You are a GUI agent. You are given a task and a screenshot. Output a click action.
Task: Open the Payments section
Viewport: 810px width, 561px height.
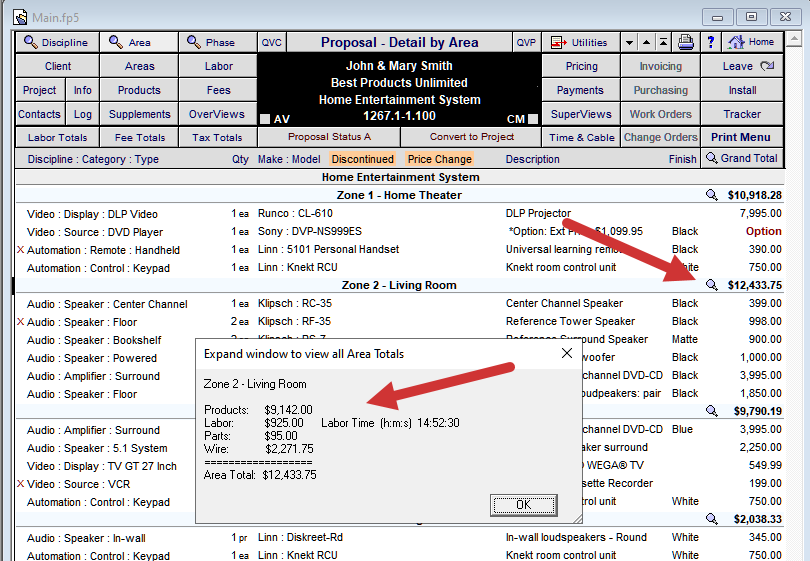pyautogui.click(x=581, y=90)
